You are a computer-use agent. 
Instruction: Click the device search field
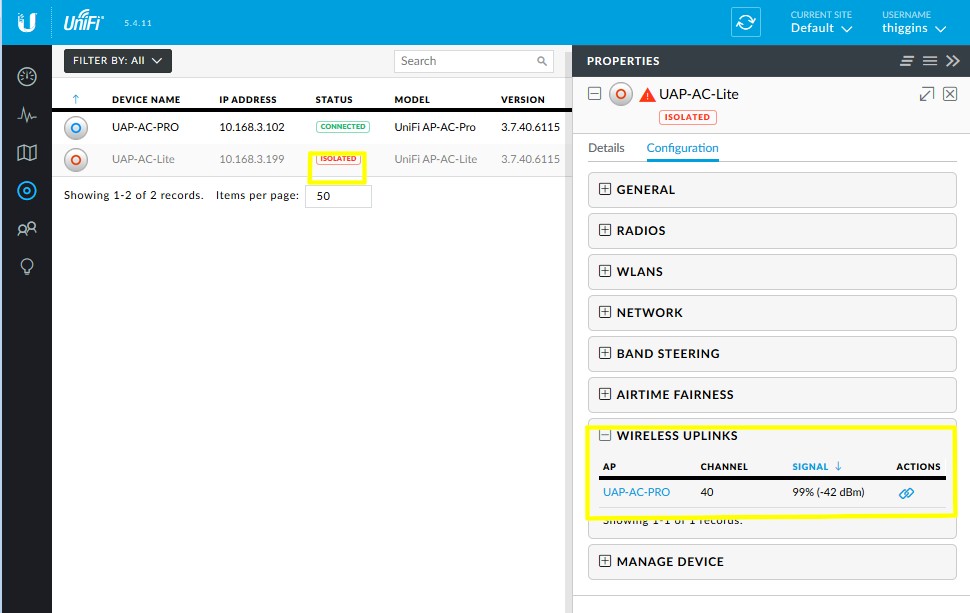click(x=473, y=61)
